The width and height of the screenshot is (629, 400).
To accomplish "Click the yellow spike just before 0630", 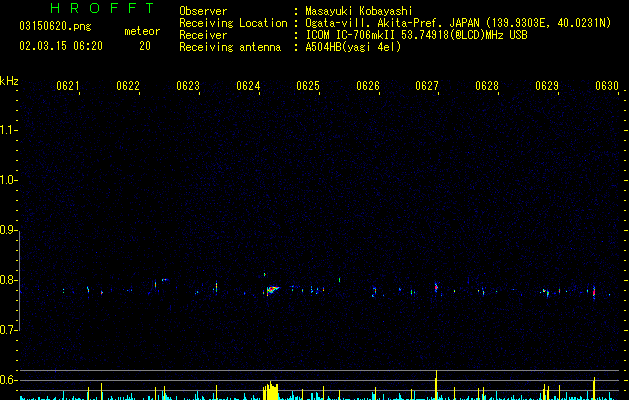I will (594, 388).
